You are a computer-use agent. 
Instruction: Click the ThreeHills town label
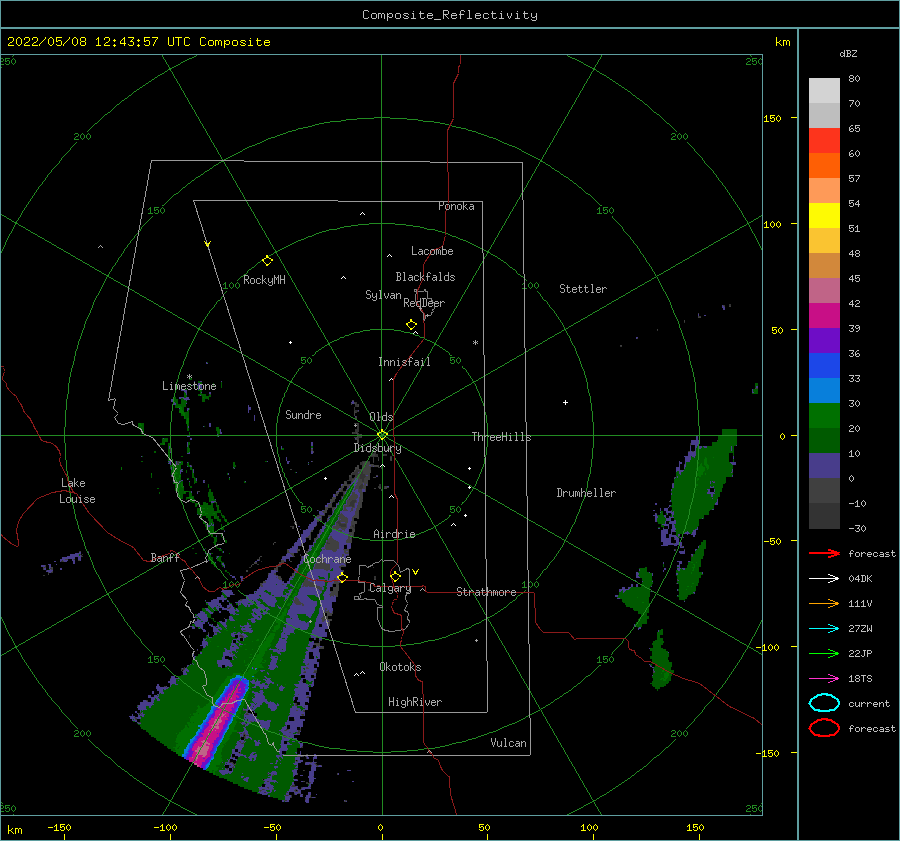tap(502, 437)
